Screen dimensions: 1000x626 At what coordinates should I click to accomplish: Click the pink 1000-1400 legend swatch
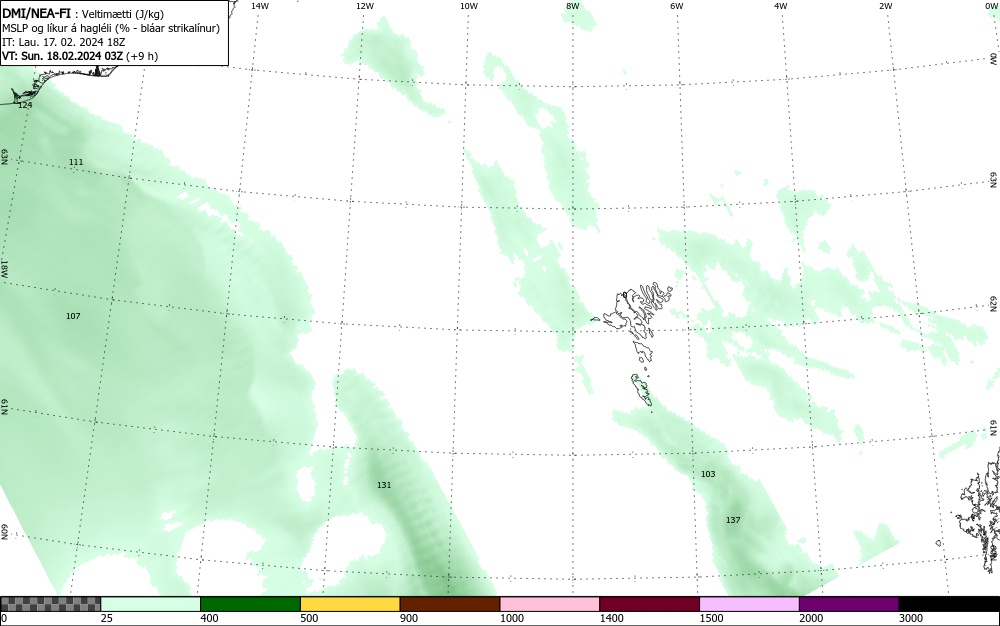[x=550, y=604]
